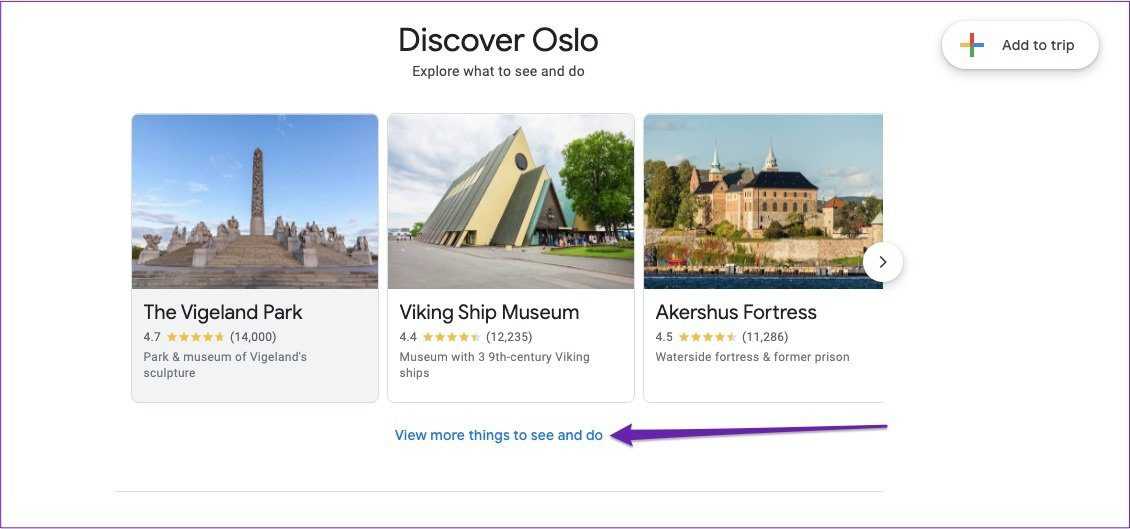Click the Waterside fortress description text
Viewport: 1130px width, 529px height.
point(752,357)
